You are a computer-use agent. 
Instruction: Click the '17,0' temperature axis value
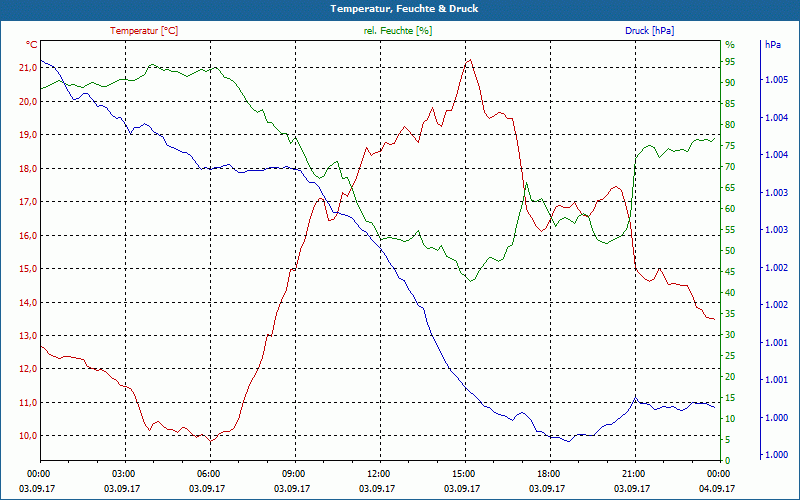click(x=28, y=202)
